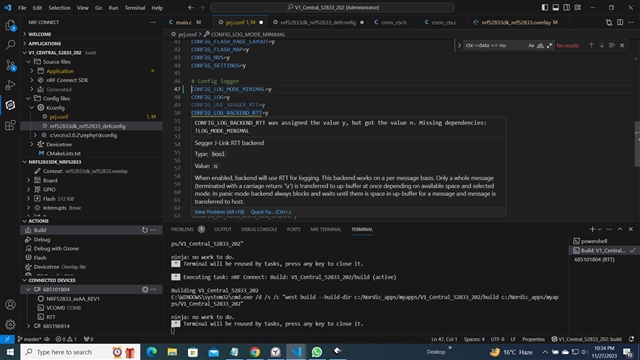Open prj.conf in Kconfig tree
Screen dimensions: 640x360
tap(58, 117)
